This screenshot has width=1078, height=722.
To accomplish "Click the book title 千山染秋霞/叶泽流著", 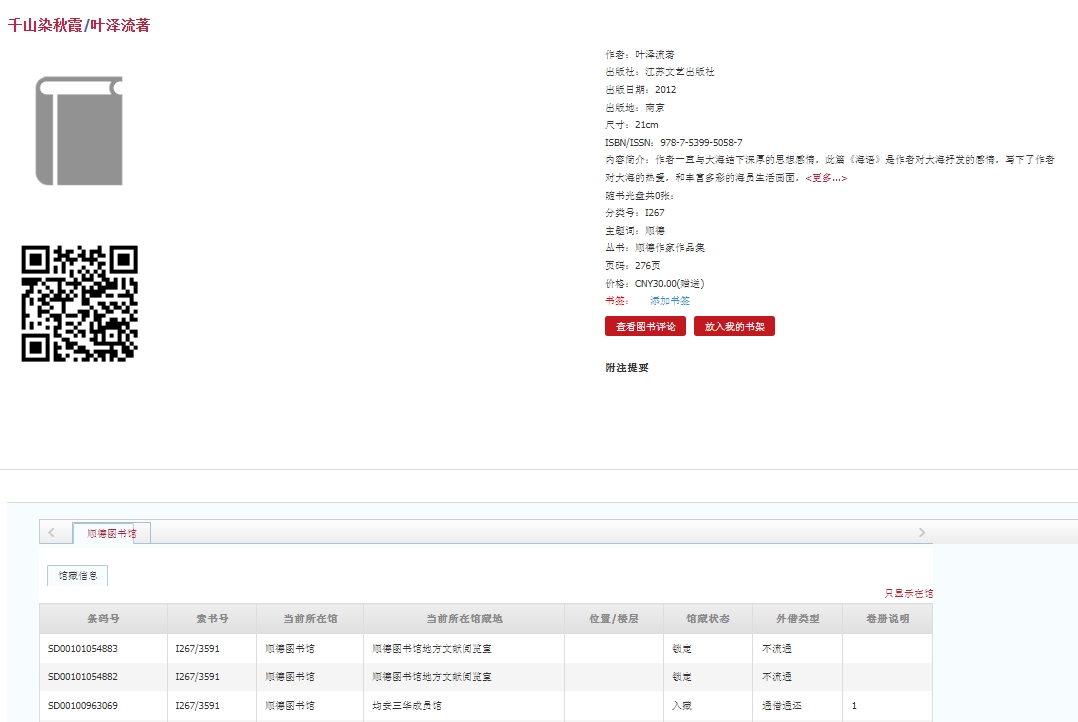I will coord(78,25).
